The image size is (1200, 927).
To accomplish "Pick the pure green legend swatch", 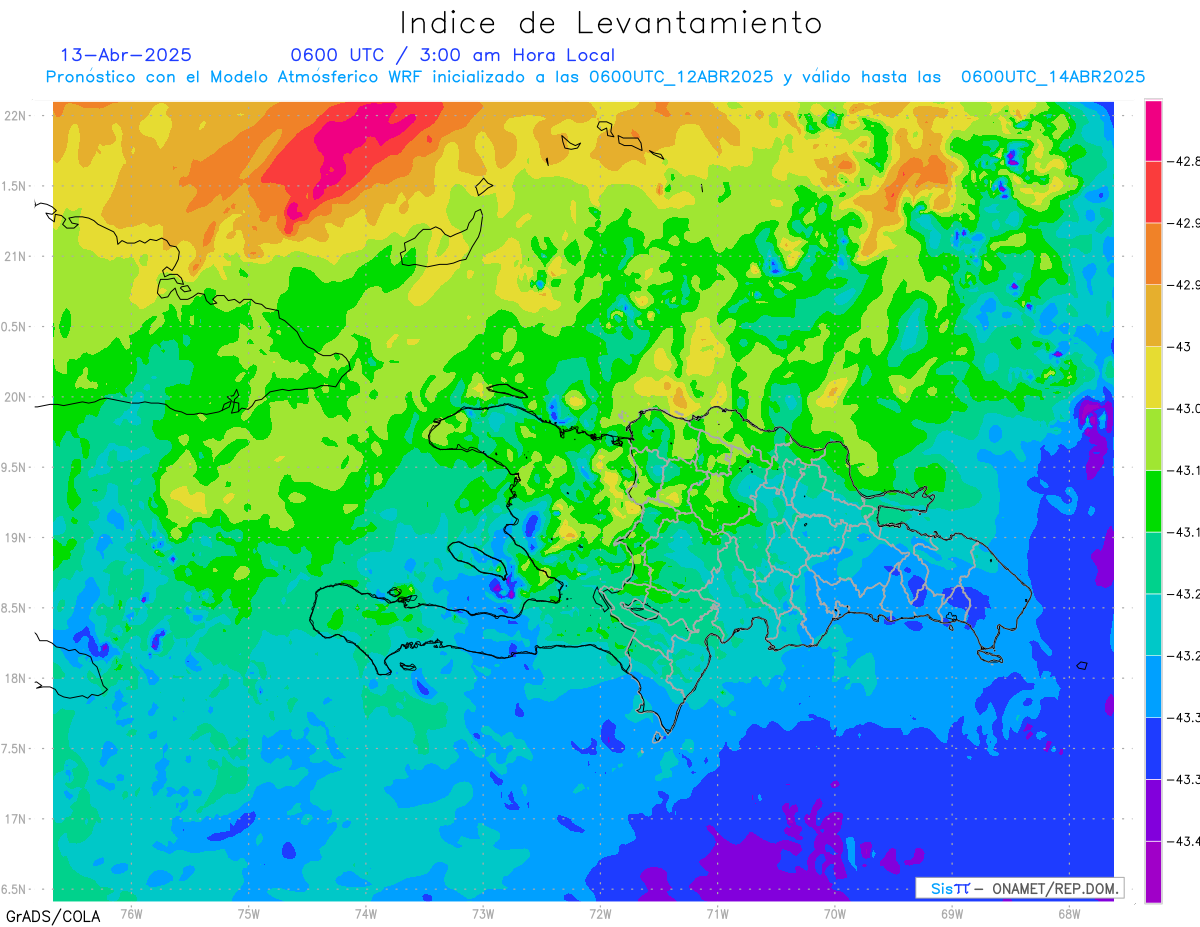I will point(1153,501).
